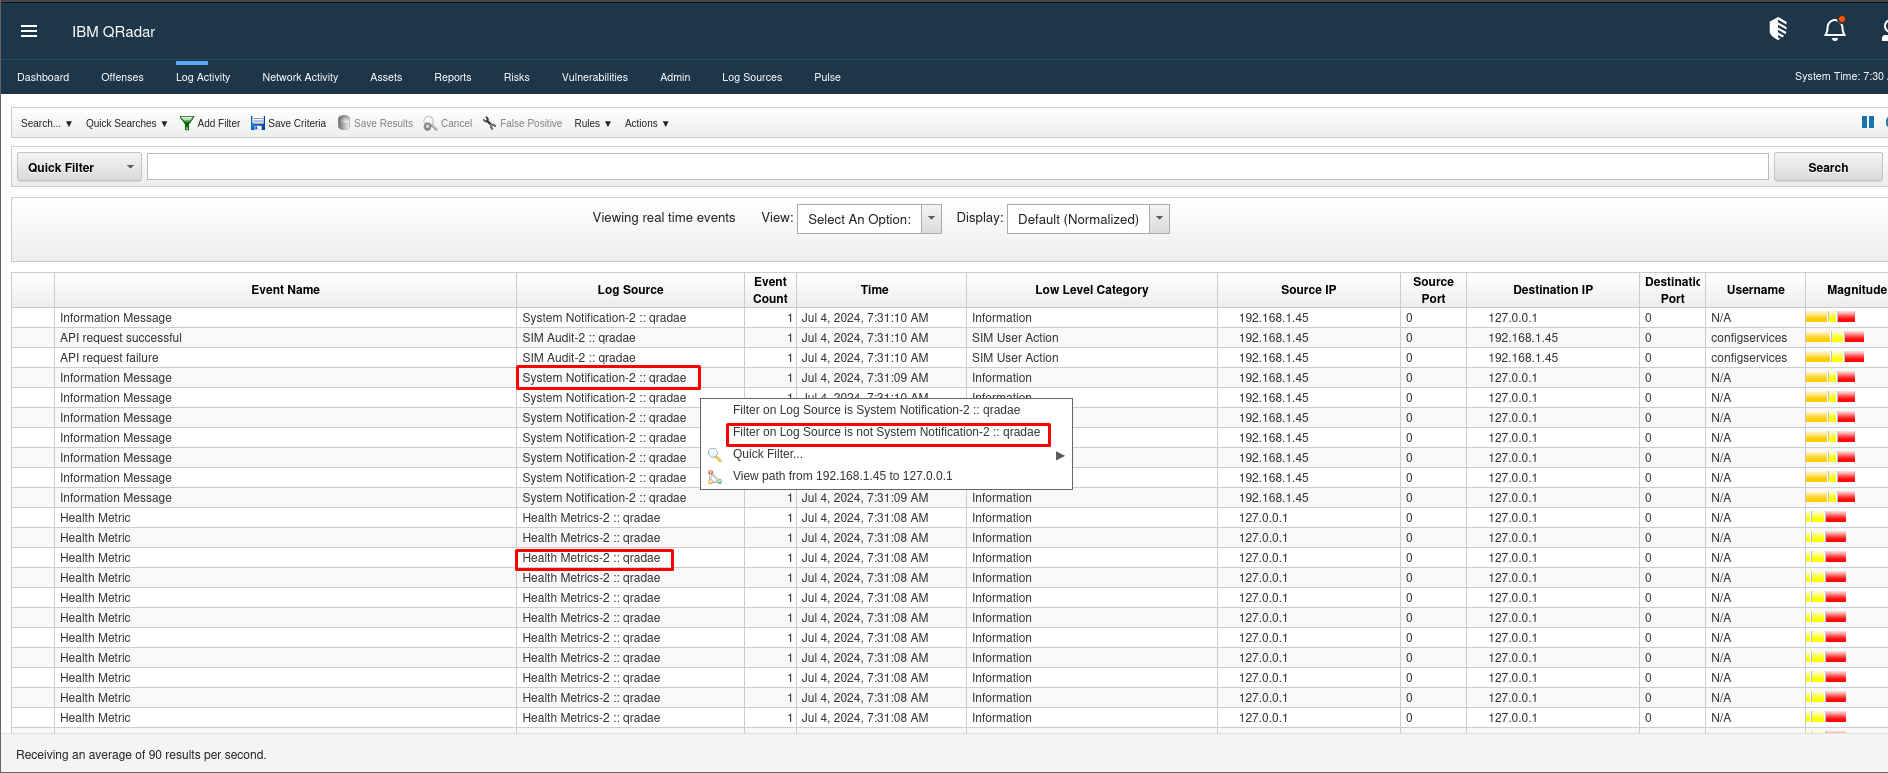Open the notifications bell
The height and width of the screenshot is (773, 1888).
1835,29
